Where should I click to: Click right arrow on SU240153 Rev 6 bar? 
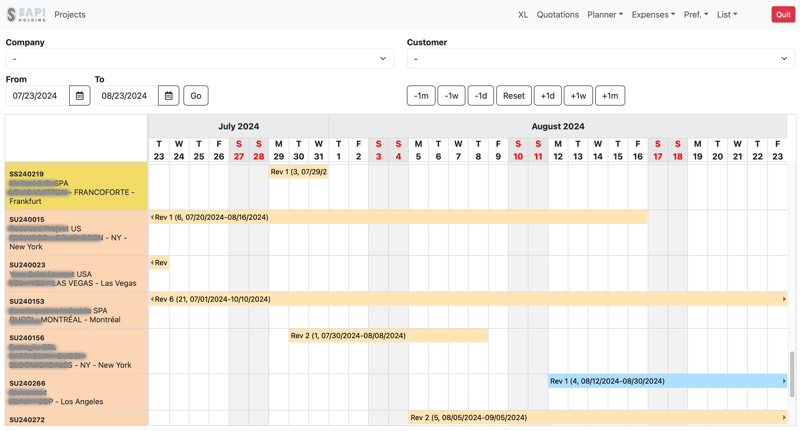coord(784,299)
